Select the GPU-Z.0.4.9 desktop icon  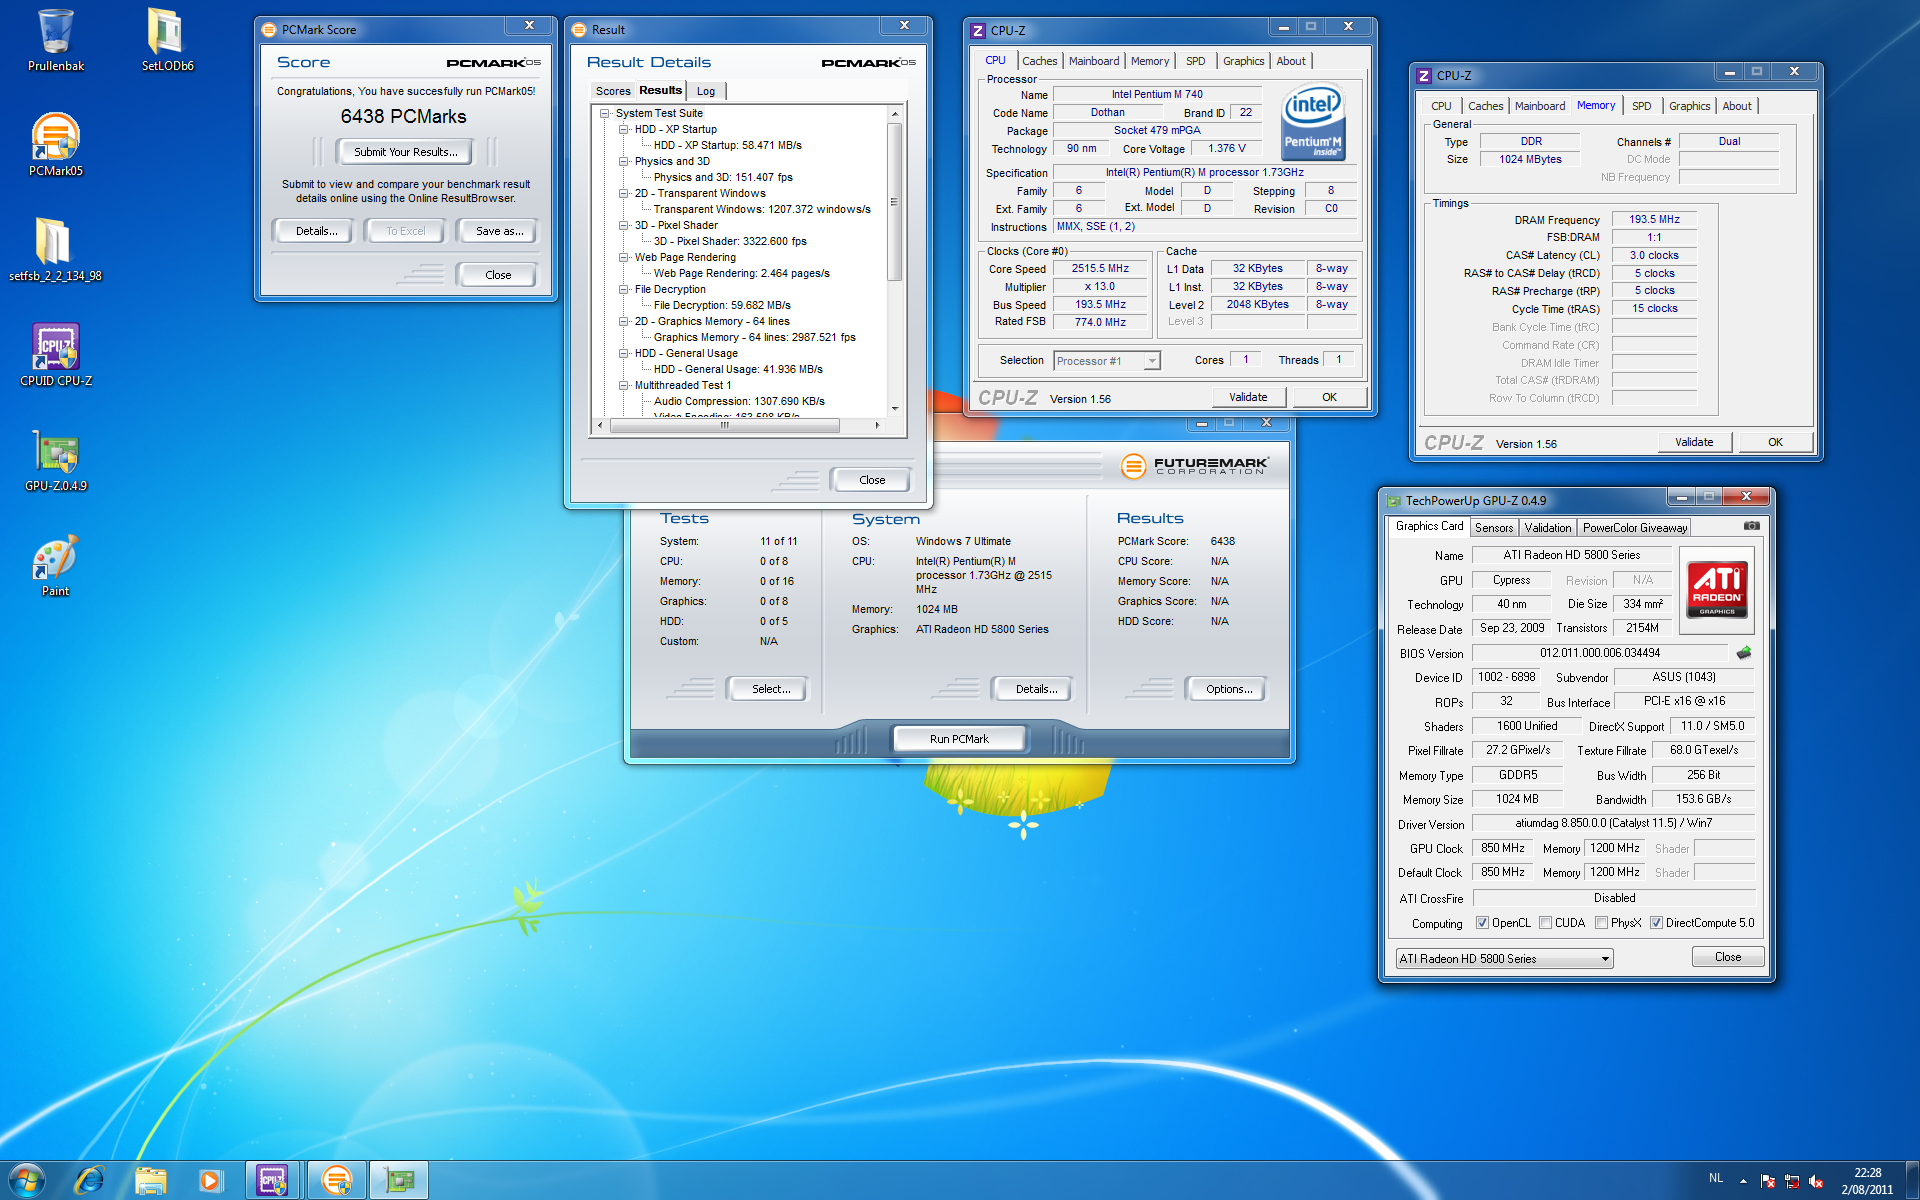point(56,460)
